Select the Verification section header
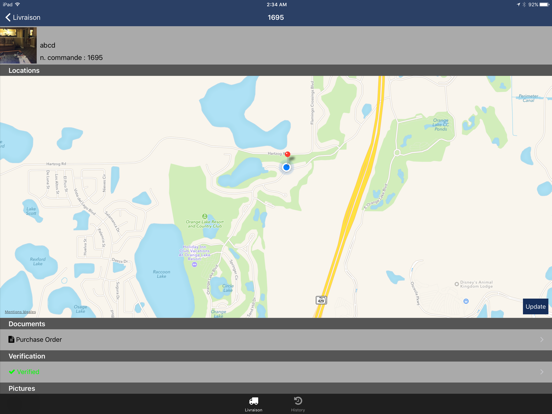552x414 pixels. [276, 356]
